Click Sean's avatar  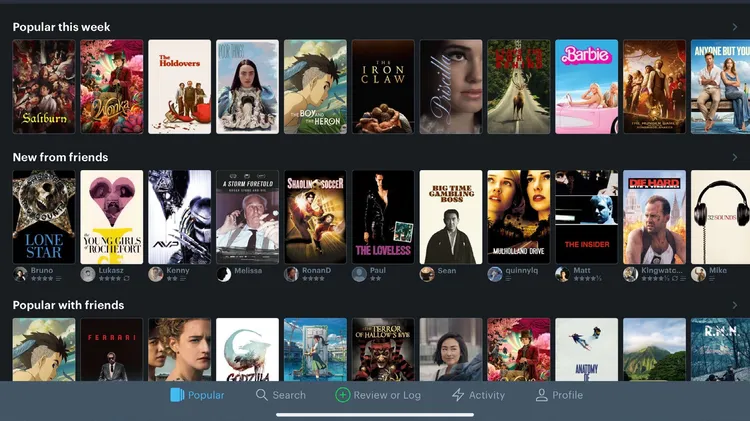pyautogui.click(x=427, y=274)
